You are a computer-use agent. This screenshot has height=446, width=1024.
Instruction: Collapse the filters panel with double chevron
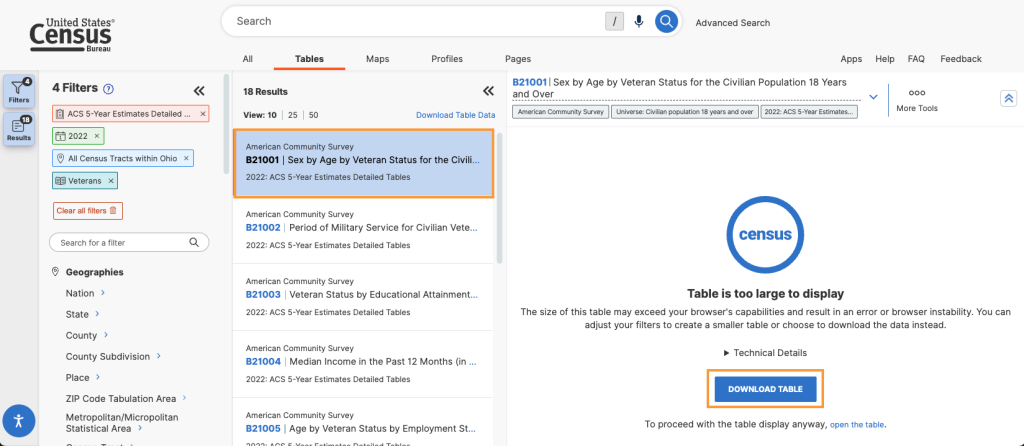tap(198, 89)
